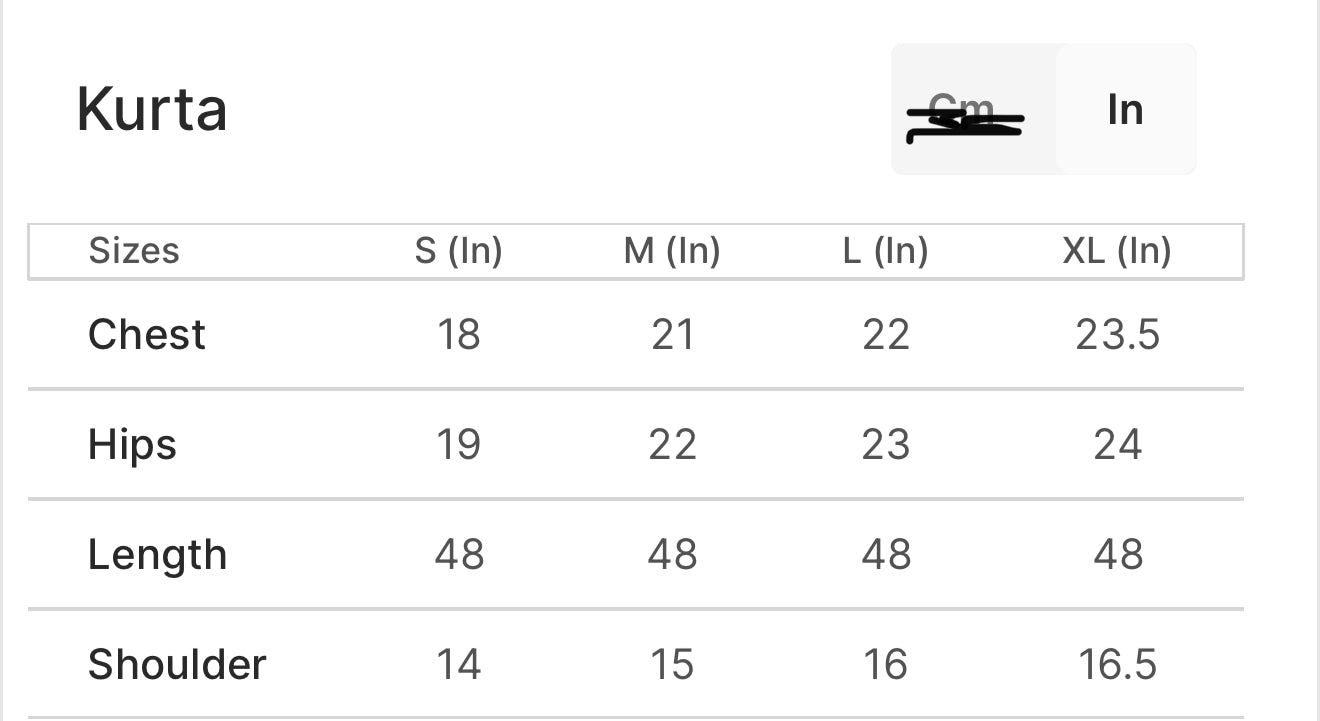1320x721 pixels.
Task: Click the XL hips value 24
Action: tap(1117, 444)
